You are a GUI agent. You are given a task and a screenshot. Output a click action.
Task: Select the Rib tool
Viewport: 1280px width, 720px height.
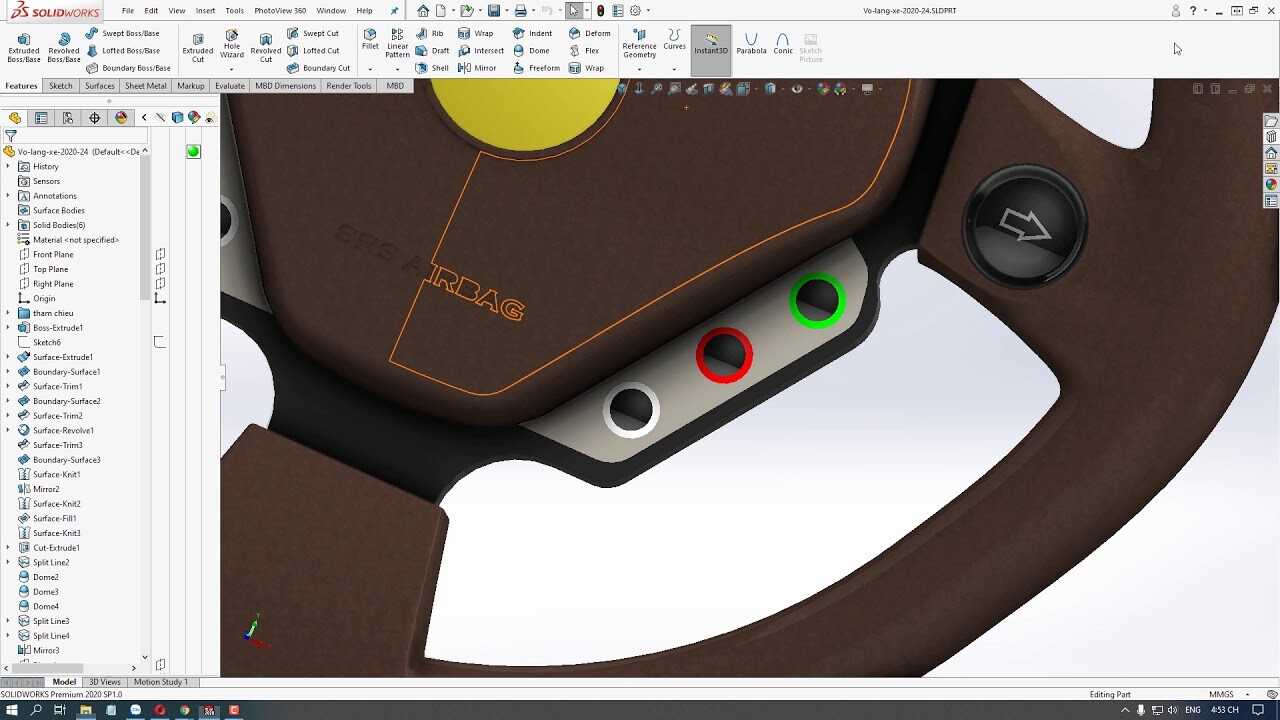coord(430,33)
